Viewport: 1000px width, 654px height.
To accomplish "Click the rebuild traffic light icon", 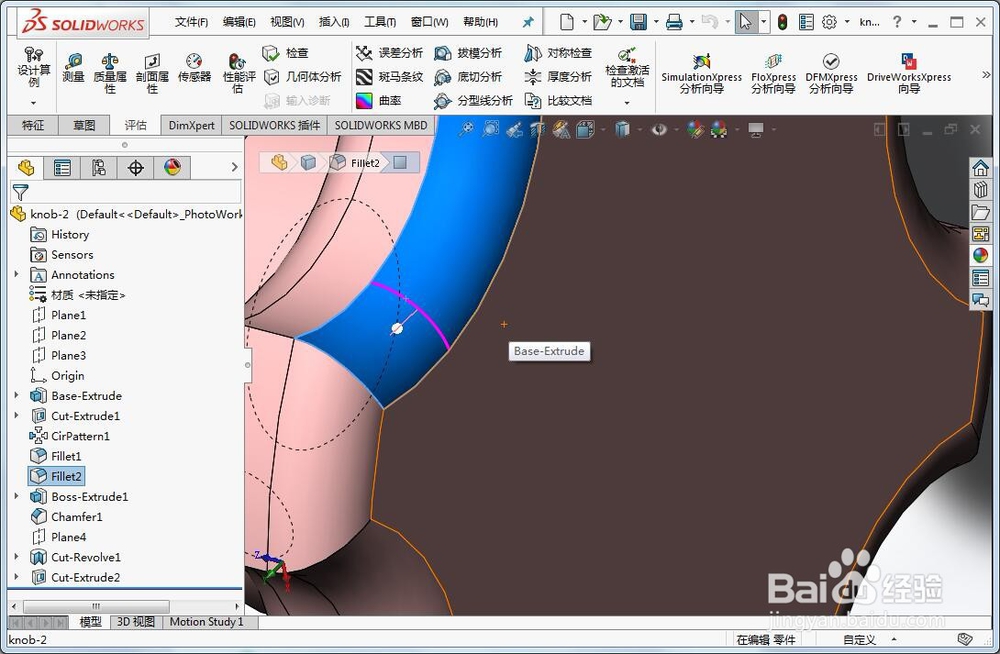I will 783,22.
